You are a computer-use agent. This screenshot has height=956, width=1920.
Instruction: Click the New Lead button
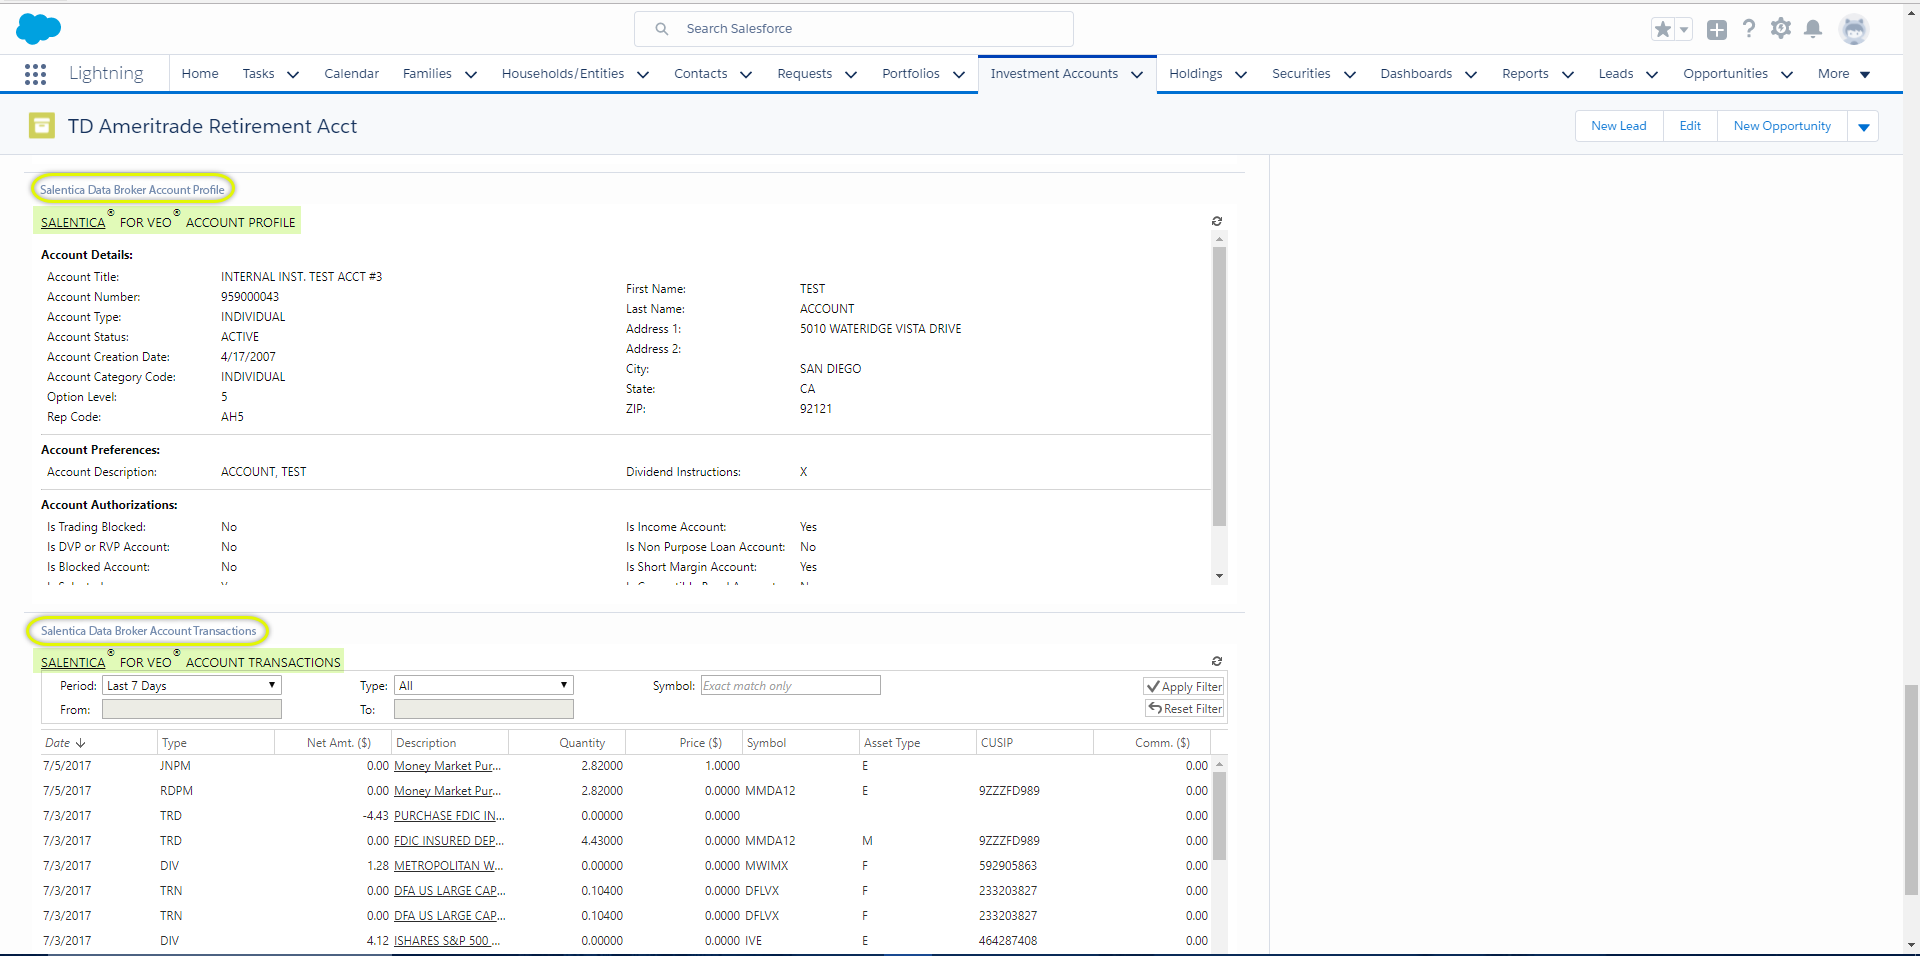[1619, 126]
